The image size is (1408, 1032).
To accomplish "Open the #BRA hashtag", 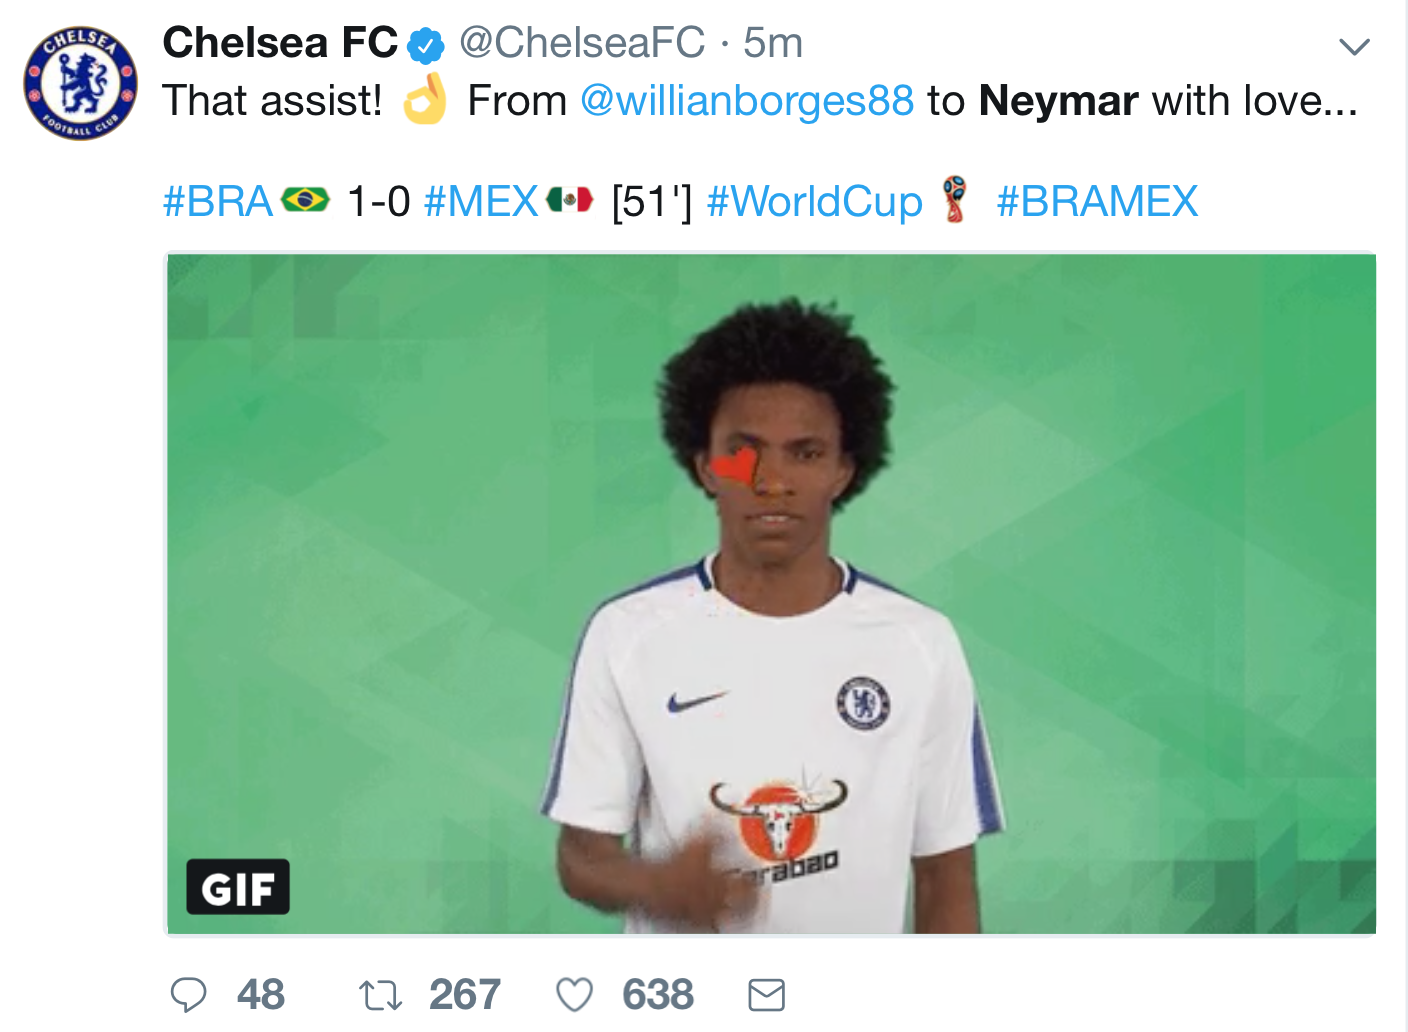I will tap(218, 202).
